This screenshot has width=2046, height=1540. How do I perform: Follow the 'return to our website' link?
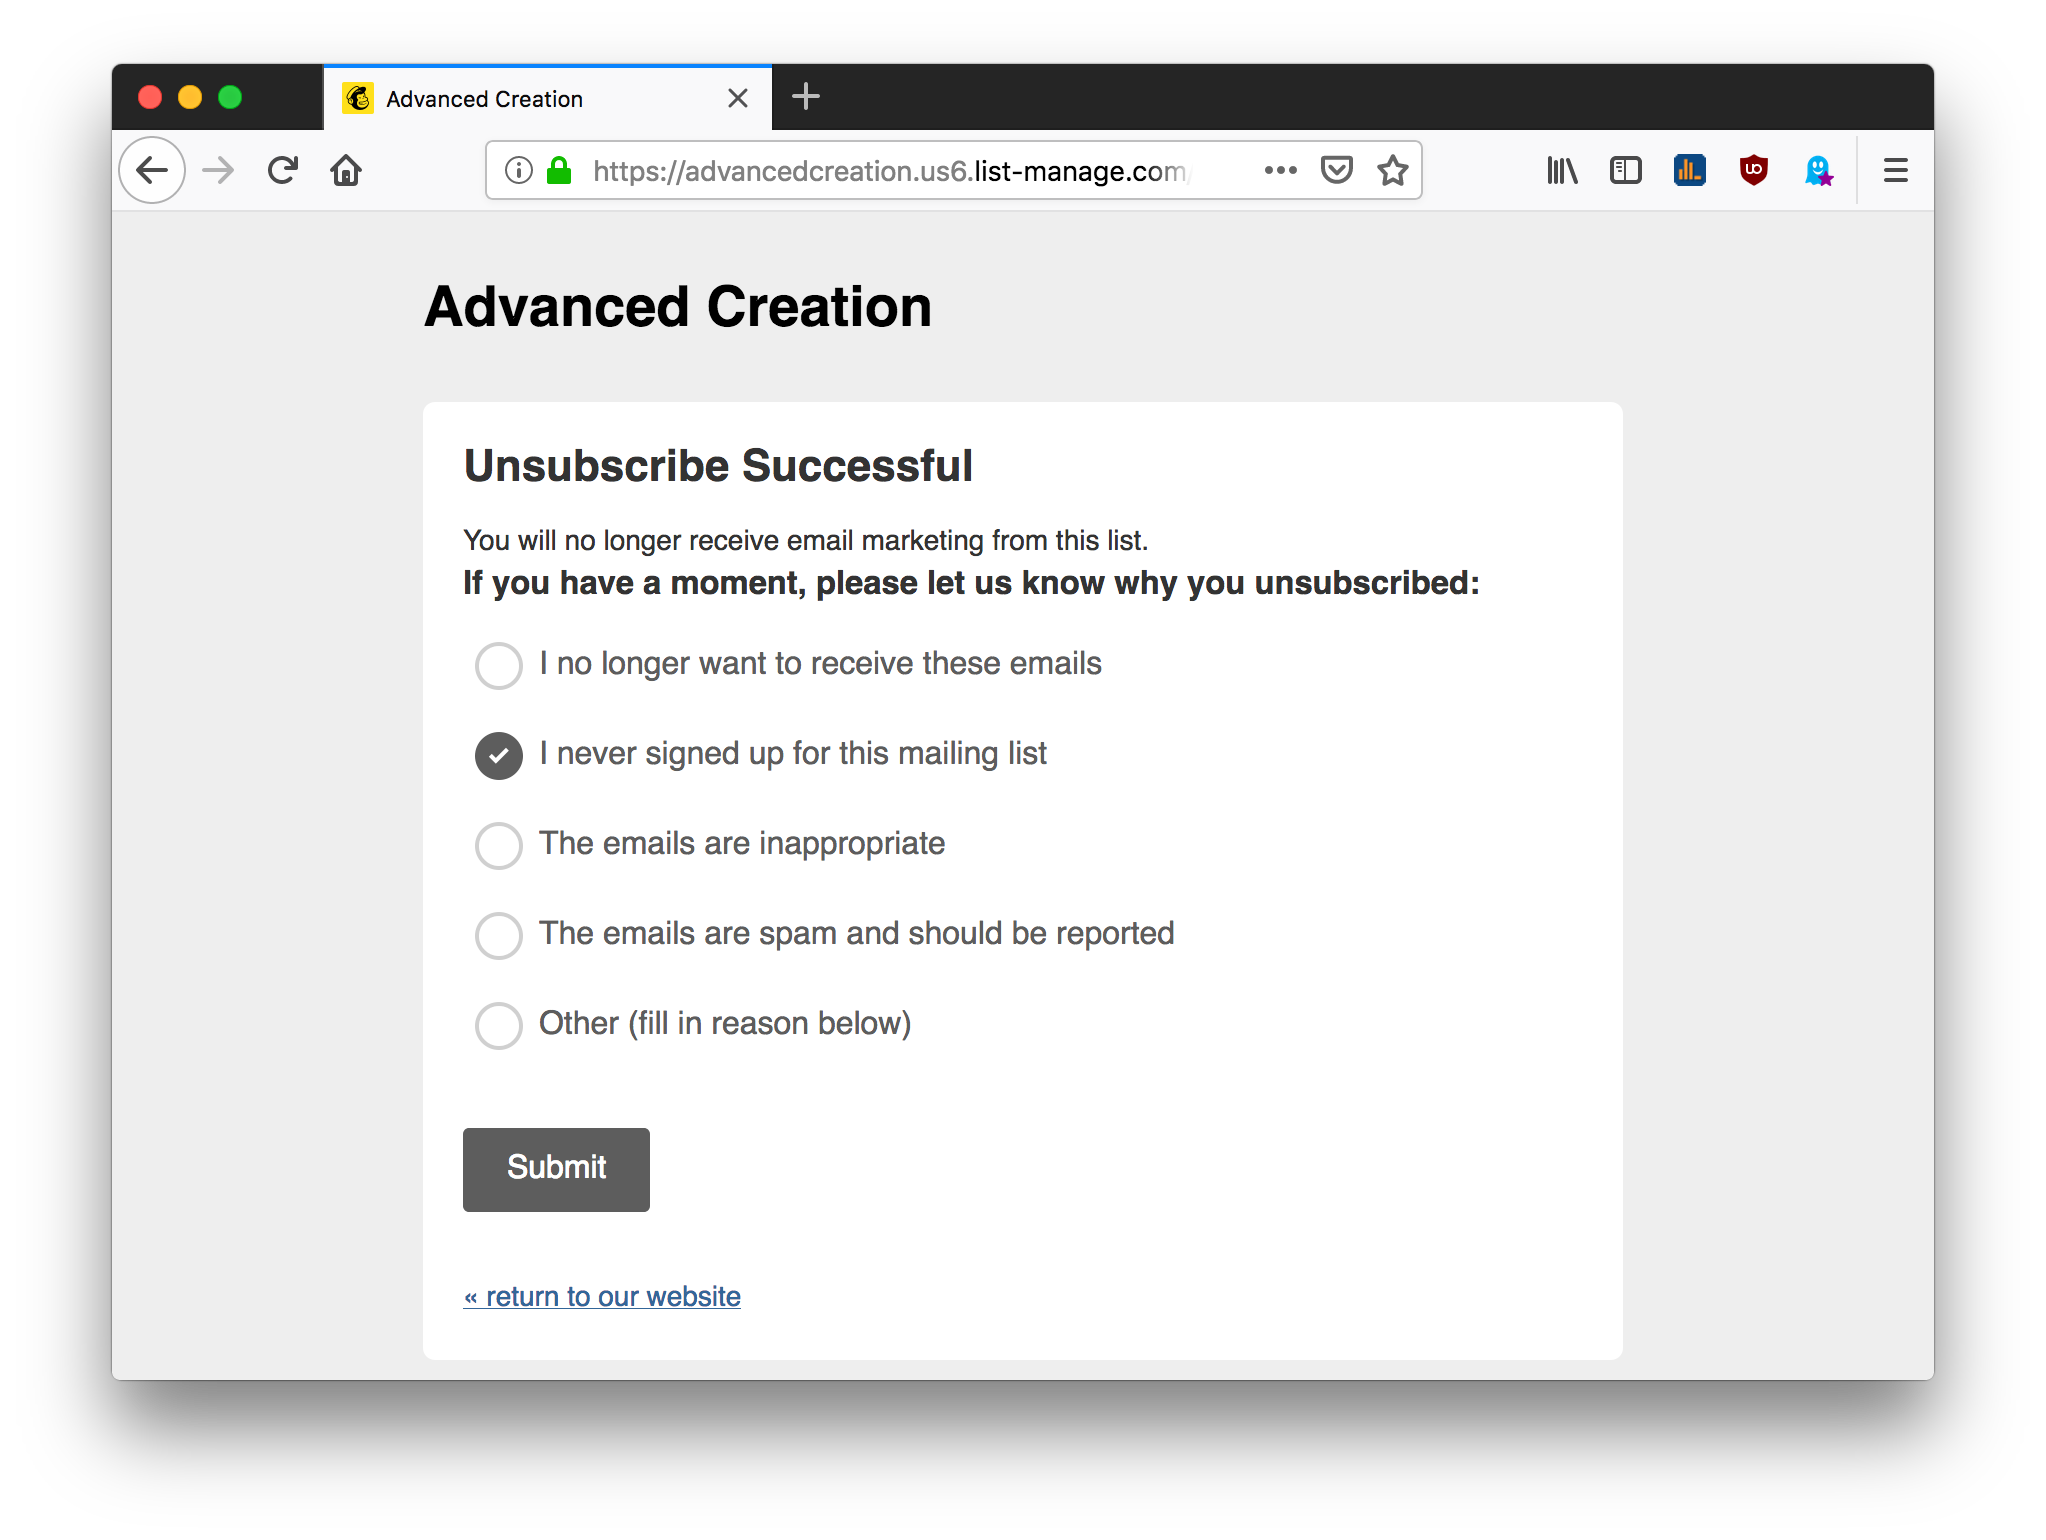(x=602, y=1296)
